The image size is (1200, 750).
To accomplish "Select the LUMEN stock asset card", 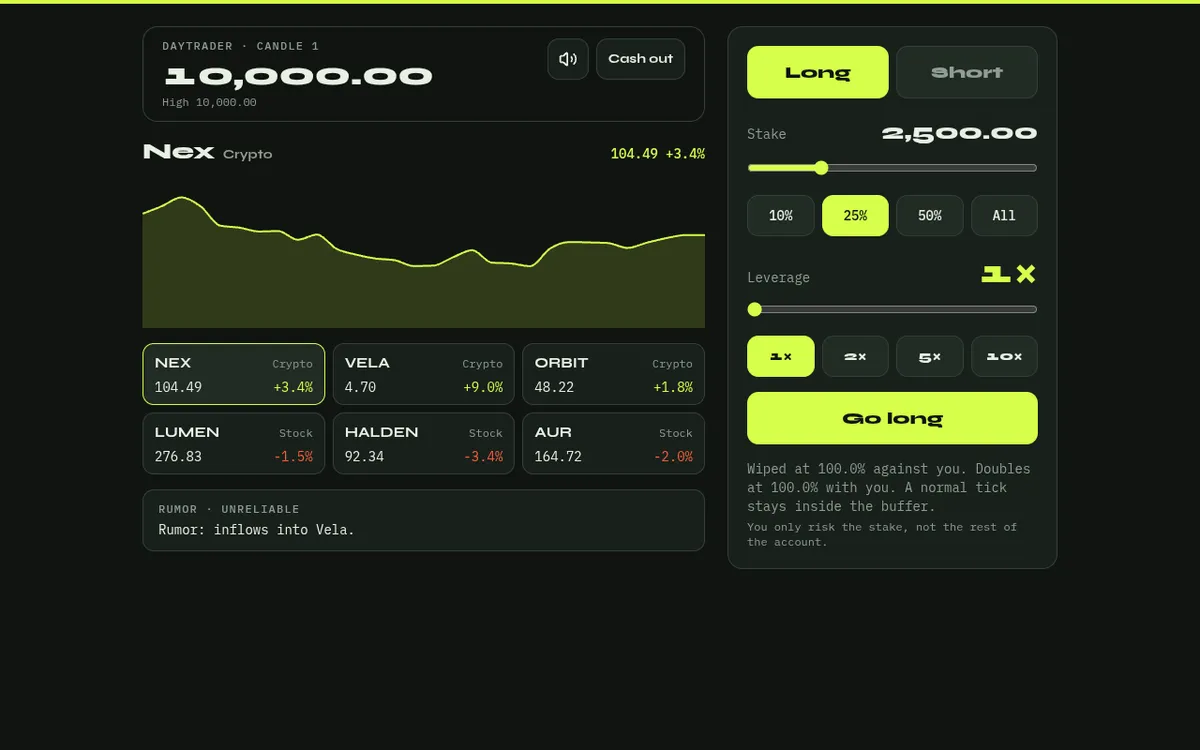I will 234,443.
